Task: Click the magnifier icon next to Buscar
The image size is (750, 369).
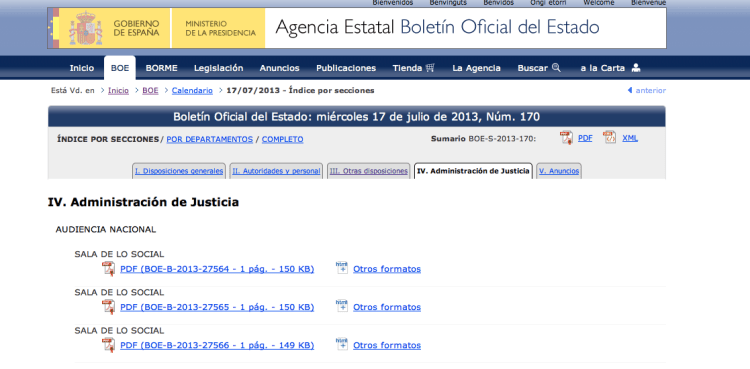Action: point(556,67)
